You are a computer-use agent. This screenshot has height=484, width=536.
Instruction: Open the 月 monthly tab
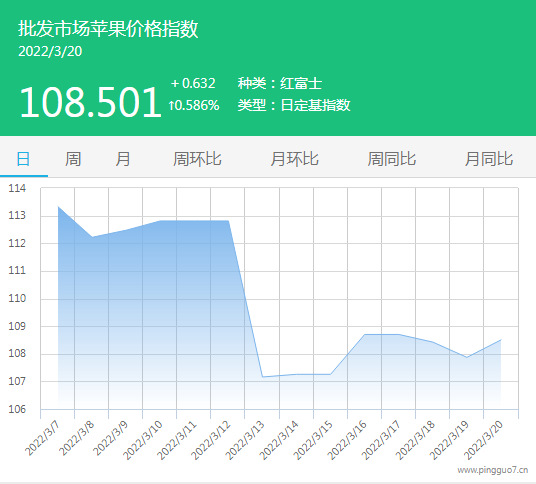[x=123, y=159]
